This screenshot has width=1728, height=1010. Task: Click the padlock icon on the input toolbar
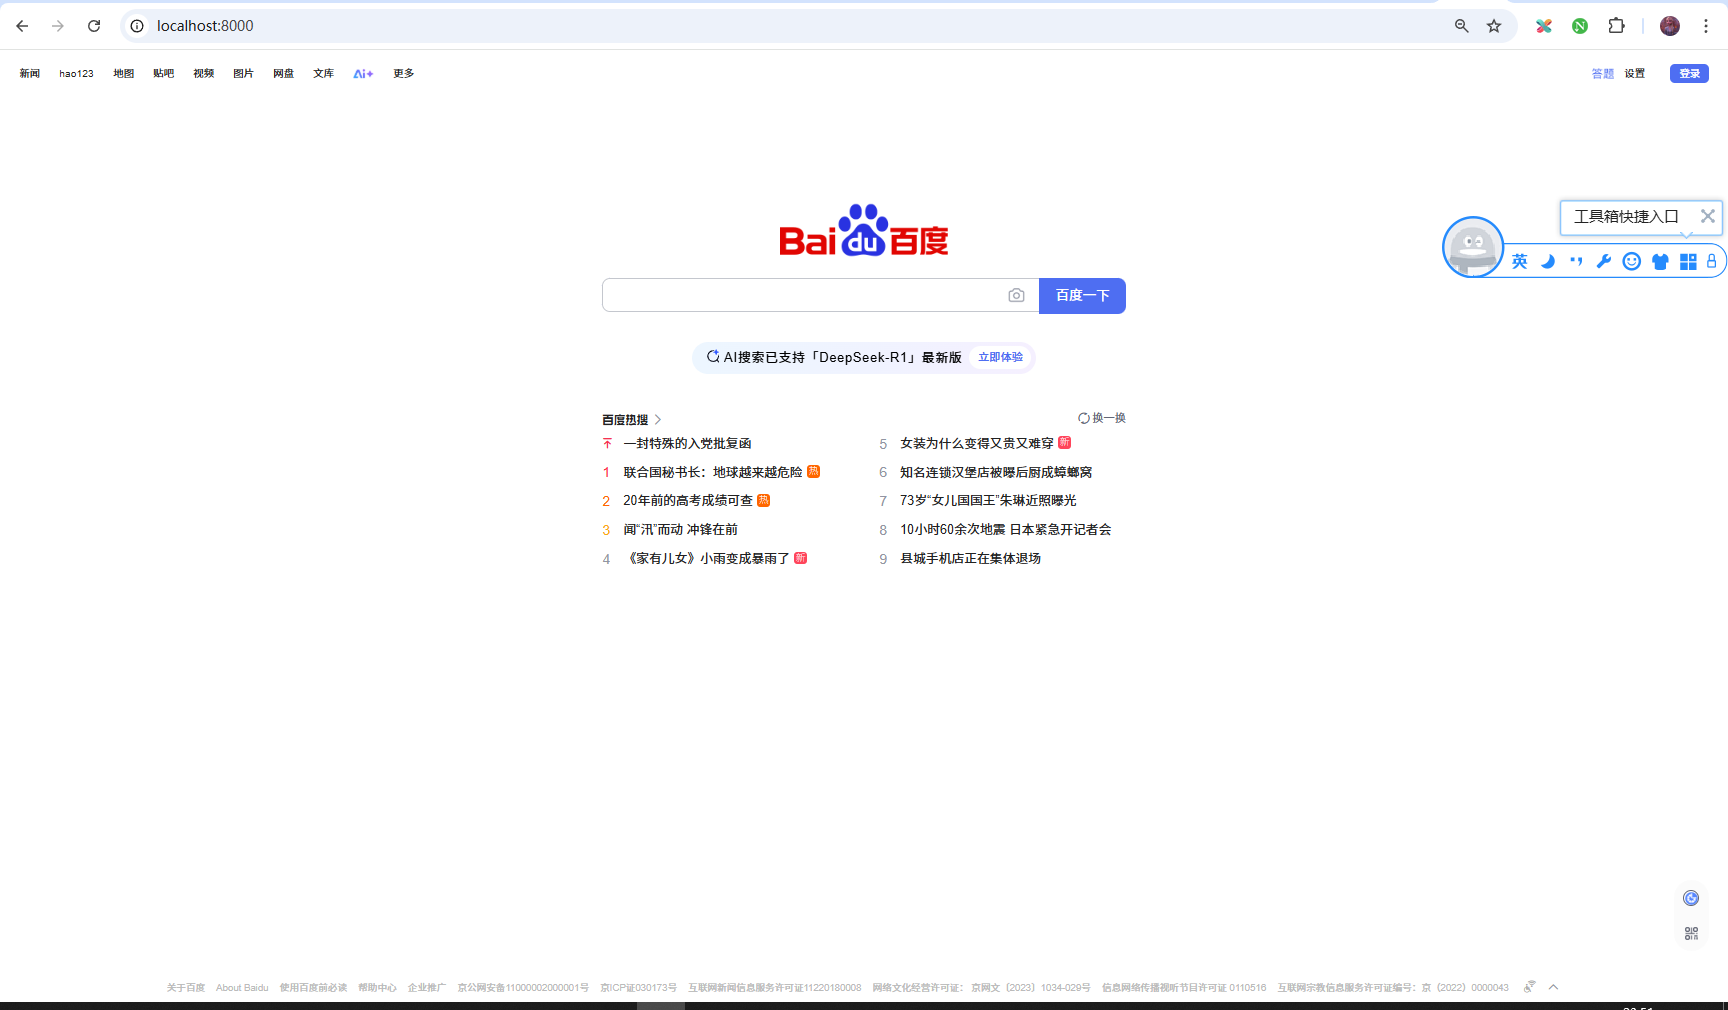(1712, 262)
